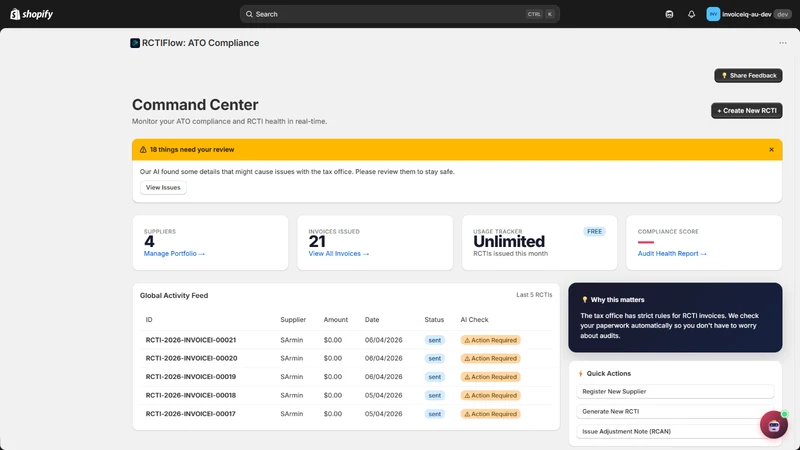Focus the Shopify search field
The height and width of the screenshot is (450, 800).
point(399,14)
